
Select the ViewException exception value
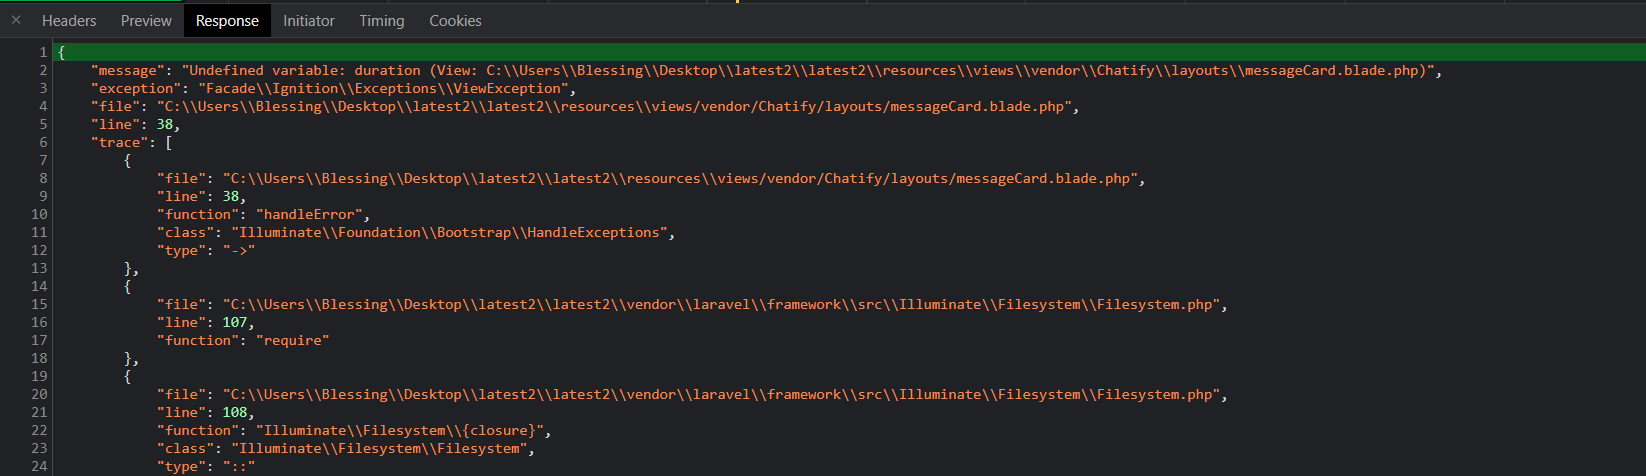(x=385, y=88)
